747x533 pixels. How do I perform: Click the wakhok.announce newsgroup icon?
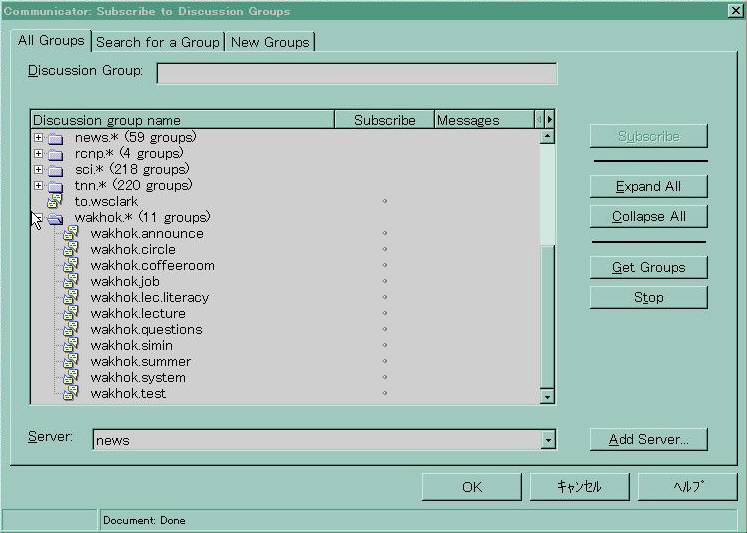(70, 234)
